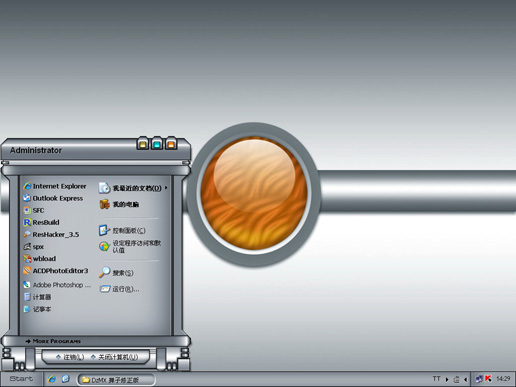The image size is (516, 387).
Task: Click the Shut down computer (关闭计算机) button
Action: point(115,357)
